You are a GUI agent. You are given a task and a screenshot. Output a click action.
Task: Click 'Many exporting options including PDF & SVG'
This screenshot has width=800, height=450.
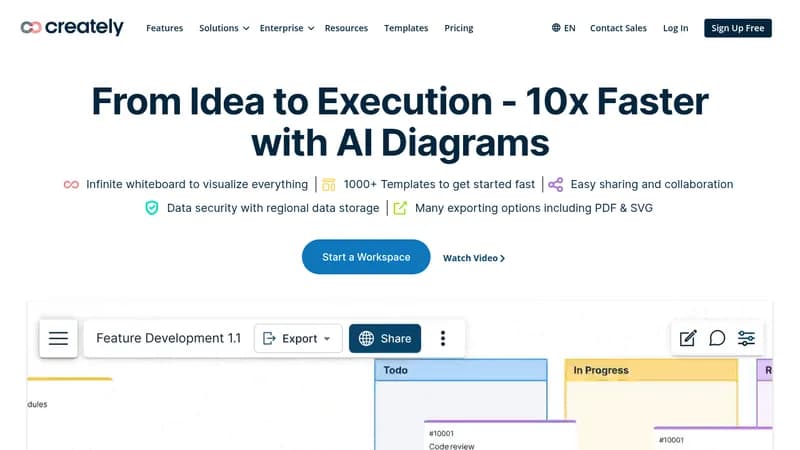[534, 208]
